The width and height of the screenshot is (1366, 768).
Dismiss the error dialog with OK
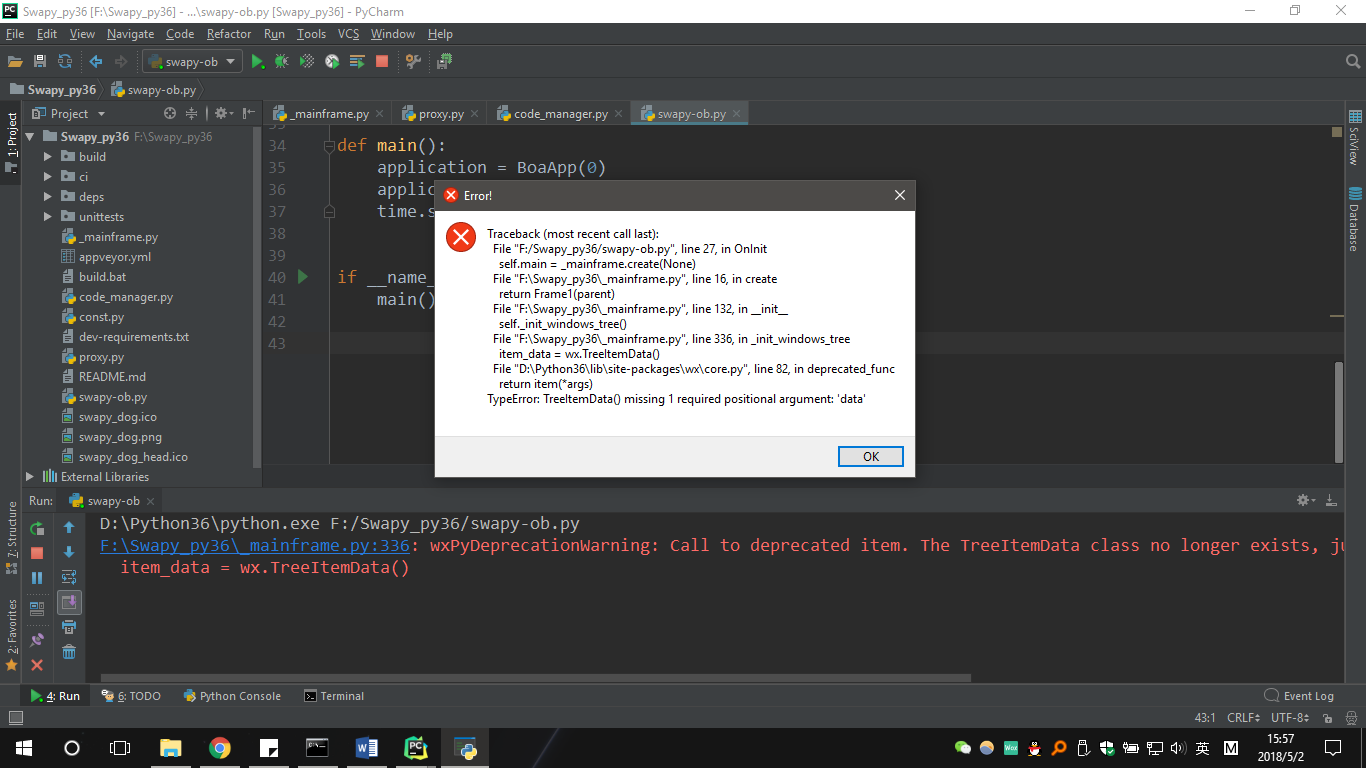[x=869, y=456]
